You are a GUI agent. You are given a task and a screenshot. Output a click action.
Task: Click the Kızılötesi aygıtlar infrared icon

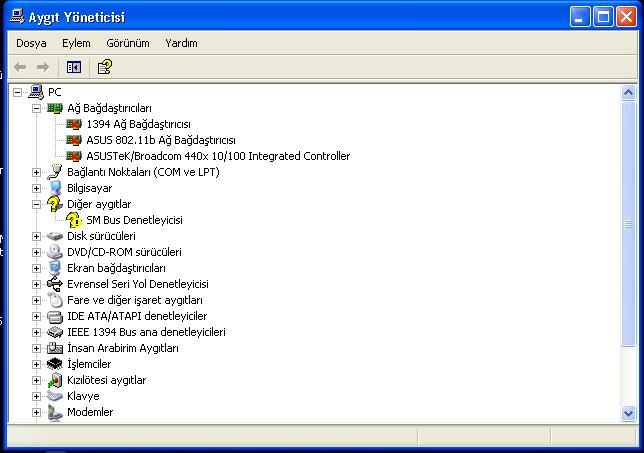pyautogui.click(x=55, y=380)
